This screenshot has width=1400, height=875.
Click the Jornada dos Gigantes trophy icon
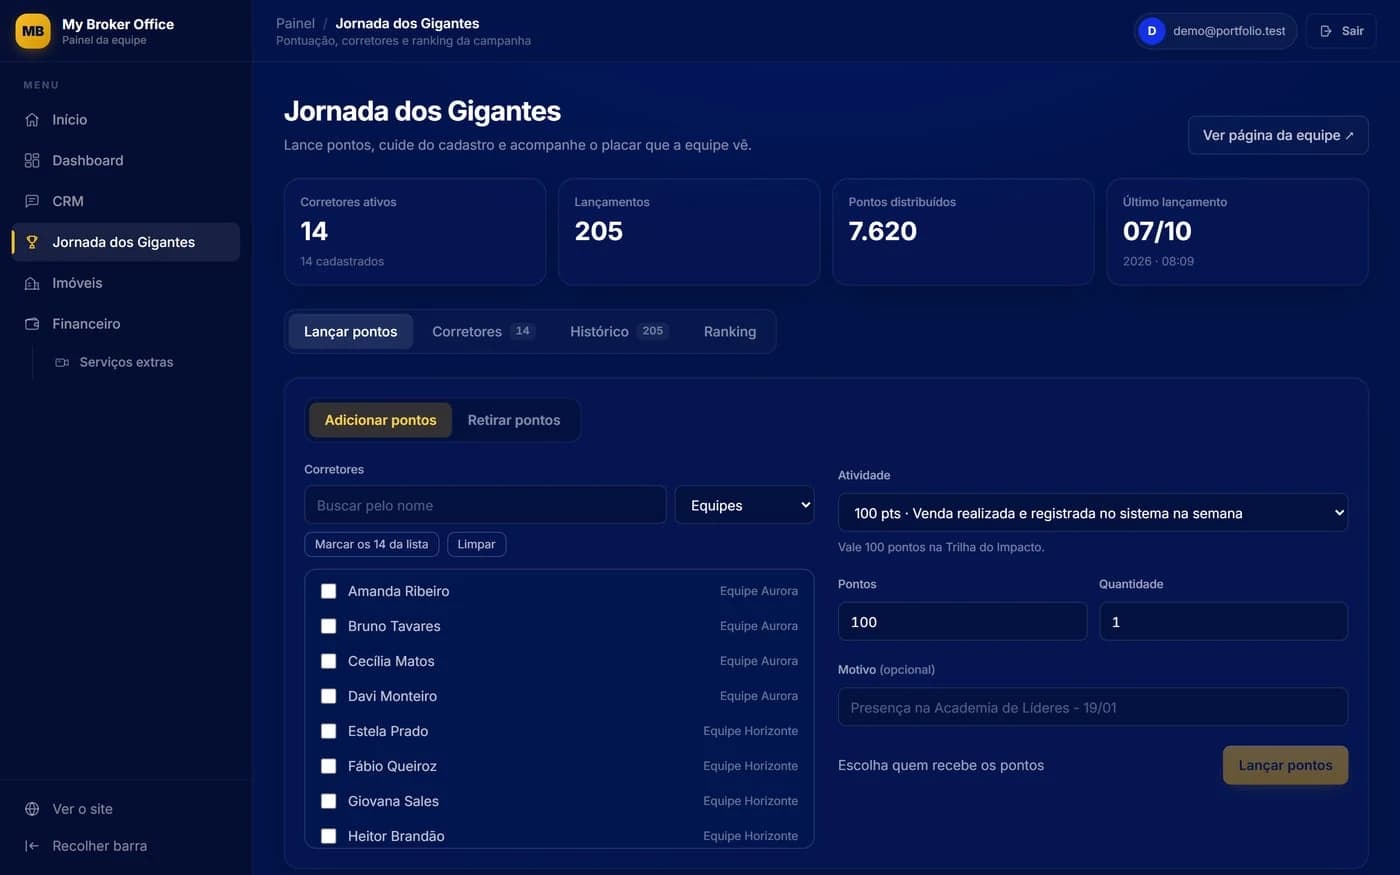[32, 243]
